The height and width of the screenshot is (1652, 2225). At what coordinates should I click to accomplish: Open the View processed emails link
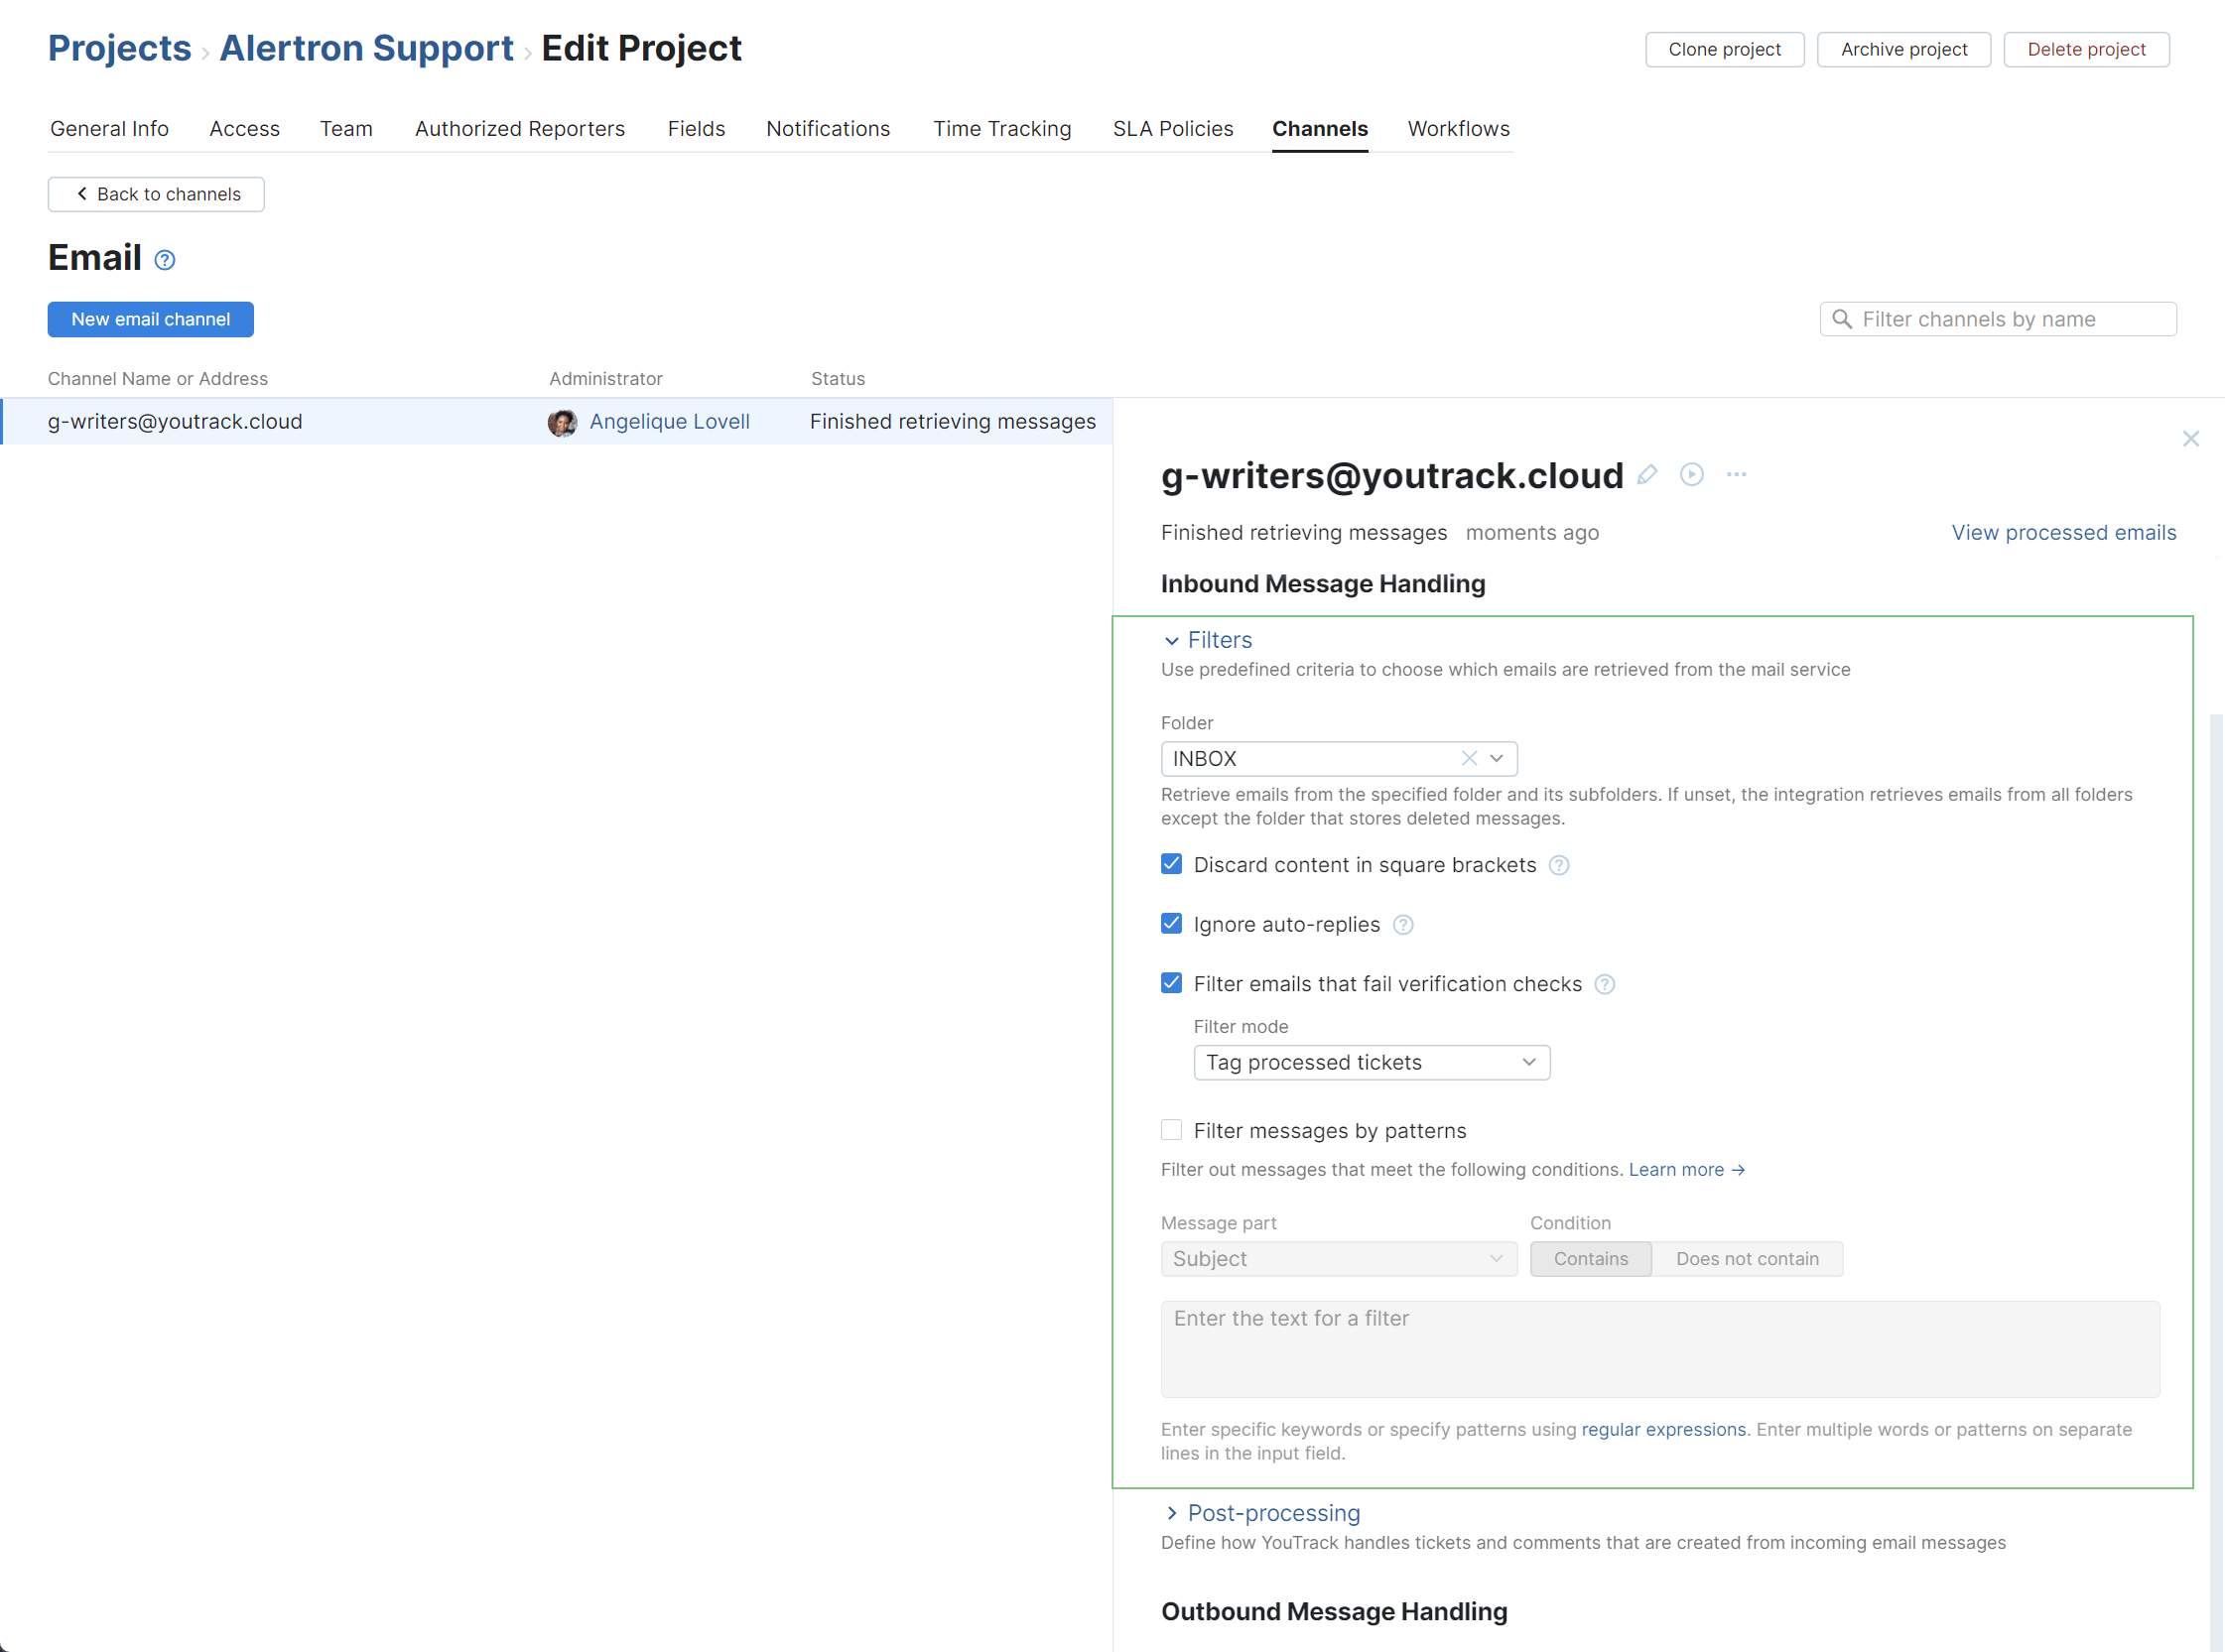(2063, 533)
